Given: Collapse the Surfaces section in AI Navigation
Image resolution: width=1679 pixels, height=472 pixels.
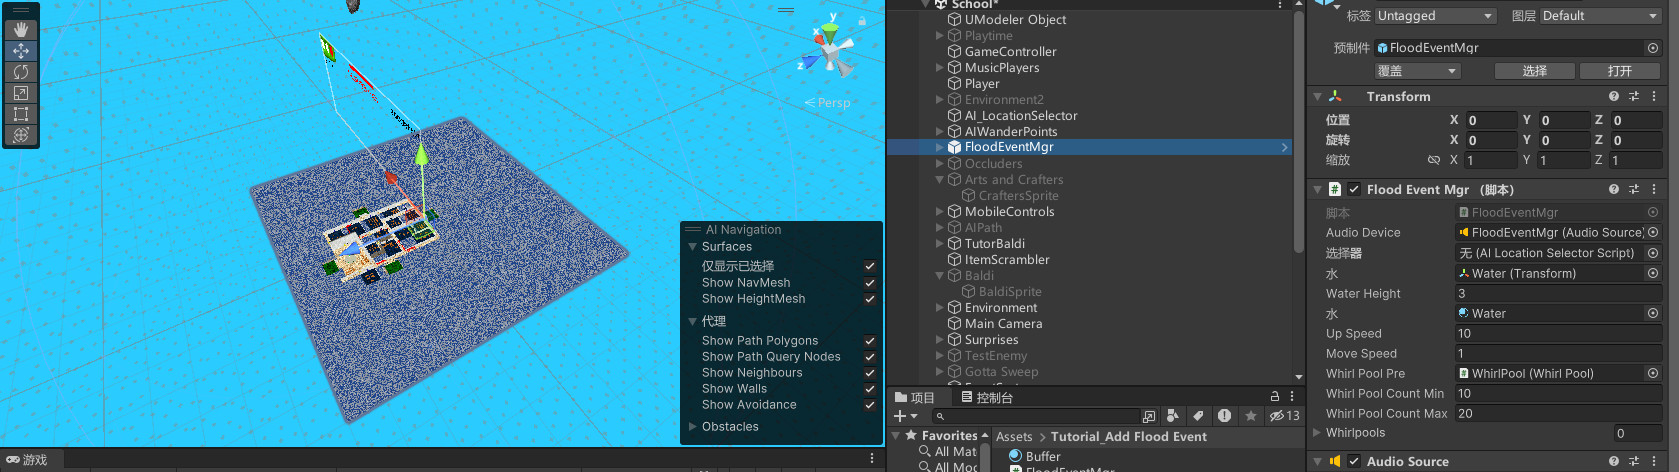Looking at the screenshot, I should pyautogui.click(x=692, y=247).
